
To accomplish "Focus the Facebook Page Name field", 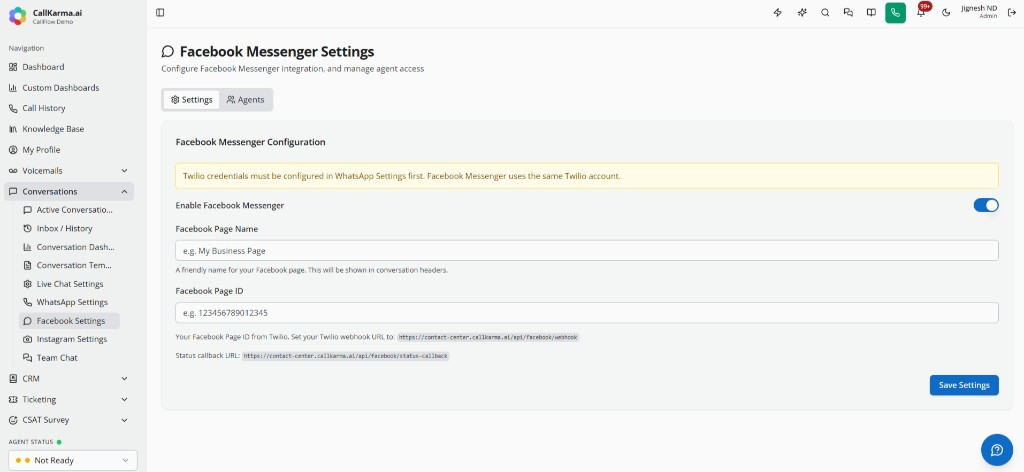I will (586, 251).
